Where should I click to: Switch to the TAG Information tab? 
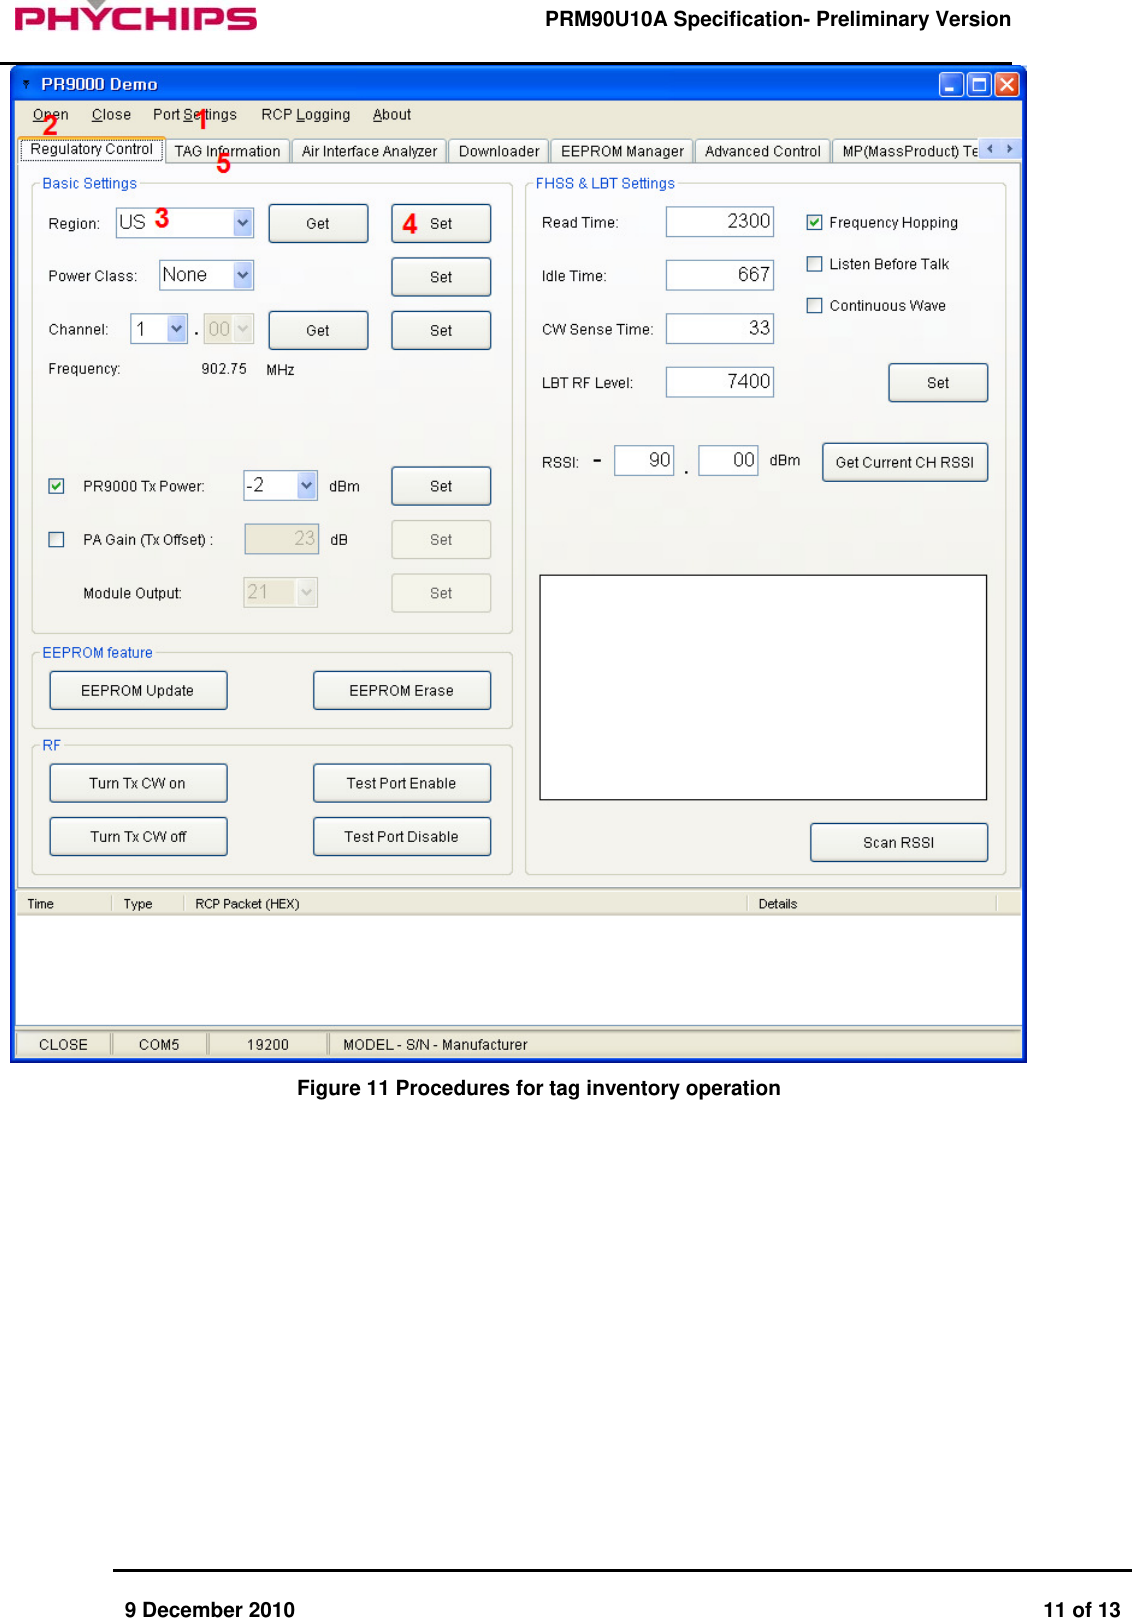click(227, 151)
